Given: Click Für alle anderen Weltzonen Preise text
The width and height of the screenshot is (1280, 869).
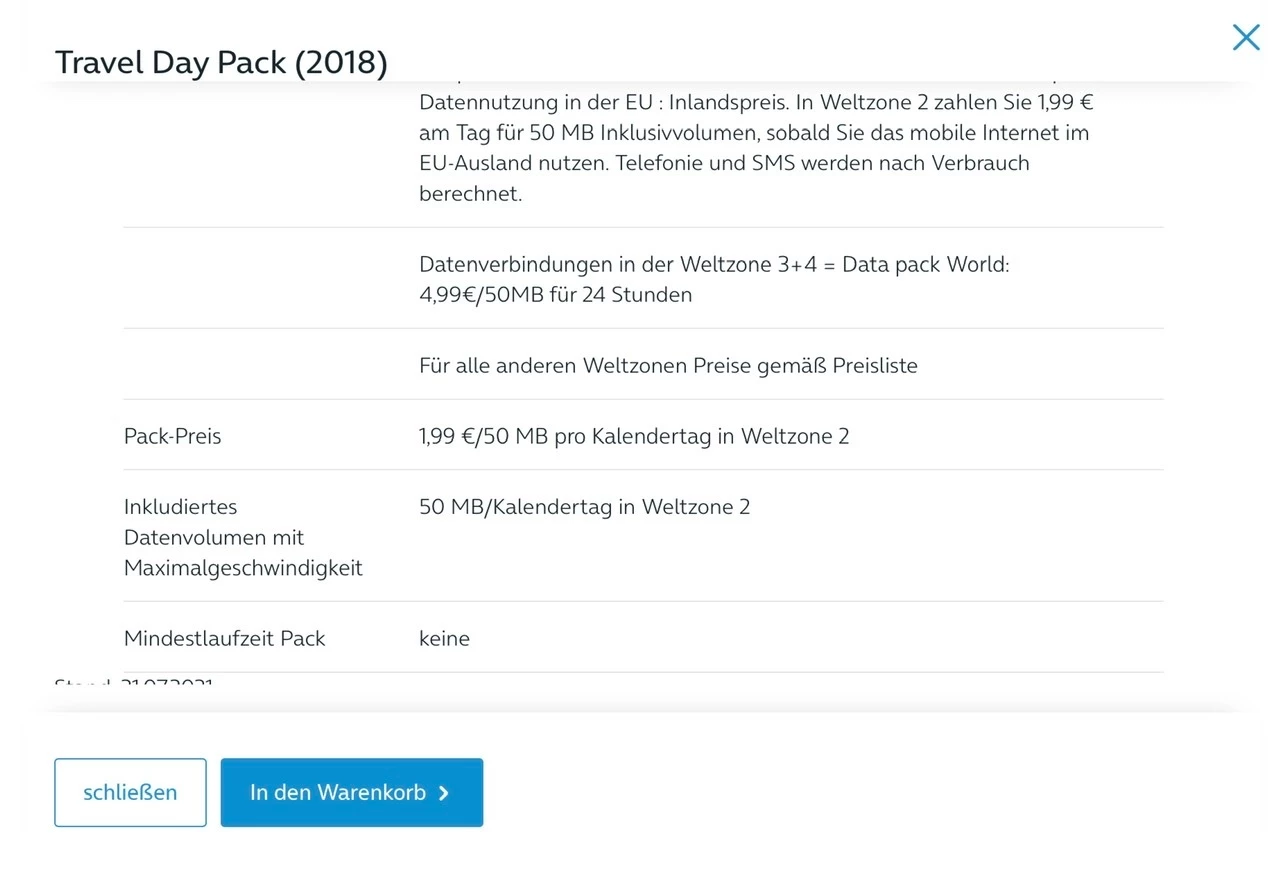Looking at the screenshot, I should (668, 365).
